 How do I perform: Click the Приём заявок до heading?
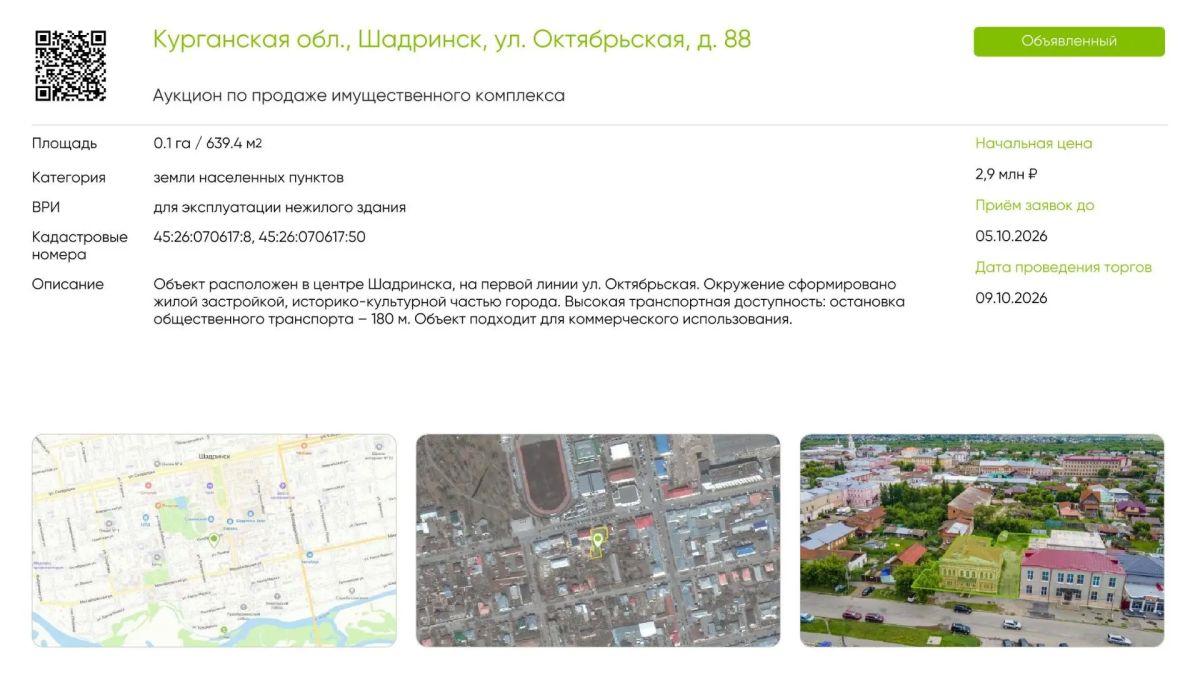tap(1035, 205)
